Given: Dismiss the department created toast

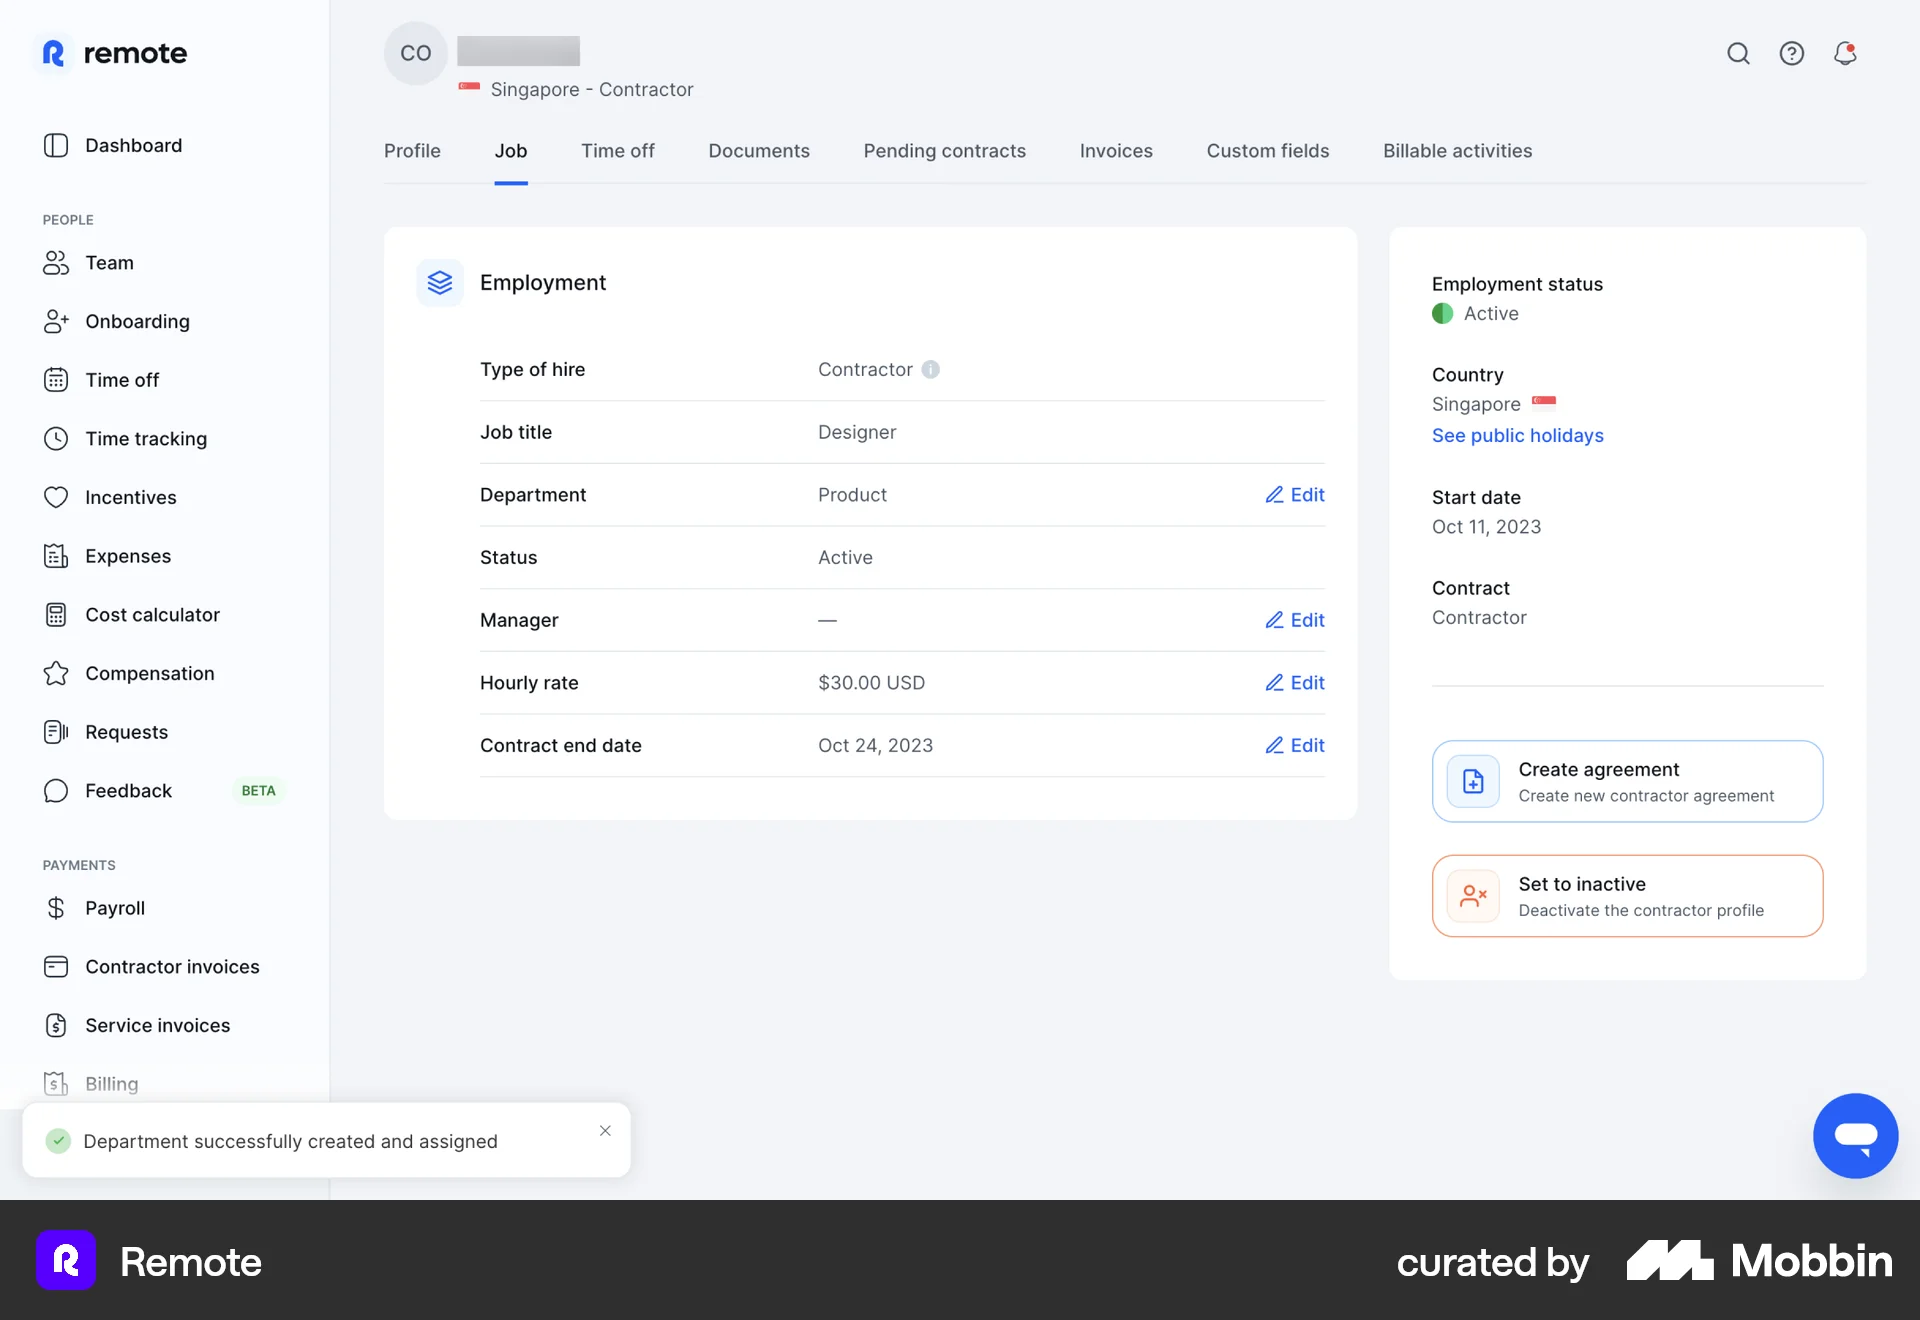Looking at the screenshot, I should click(605, 1130).
